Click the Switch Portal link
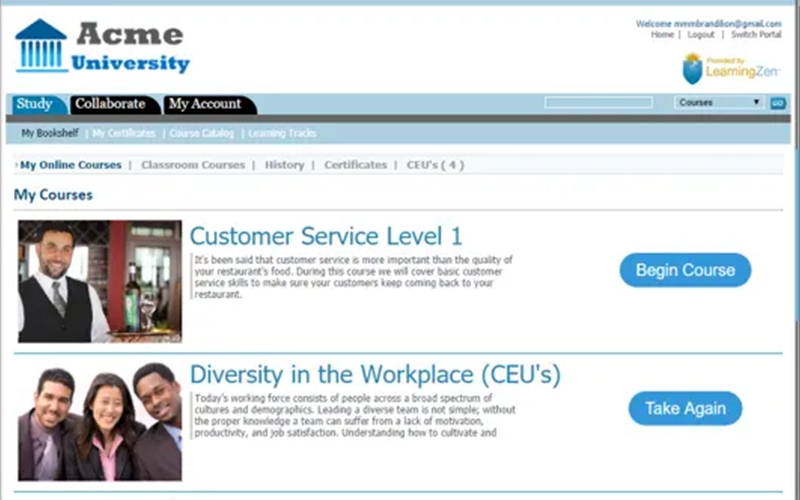The image size is (800, 500). pyautogui.click(x=756, y=35)
